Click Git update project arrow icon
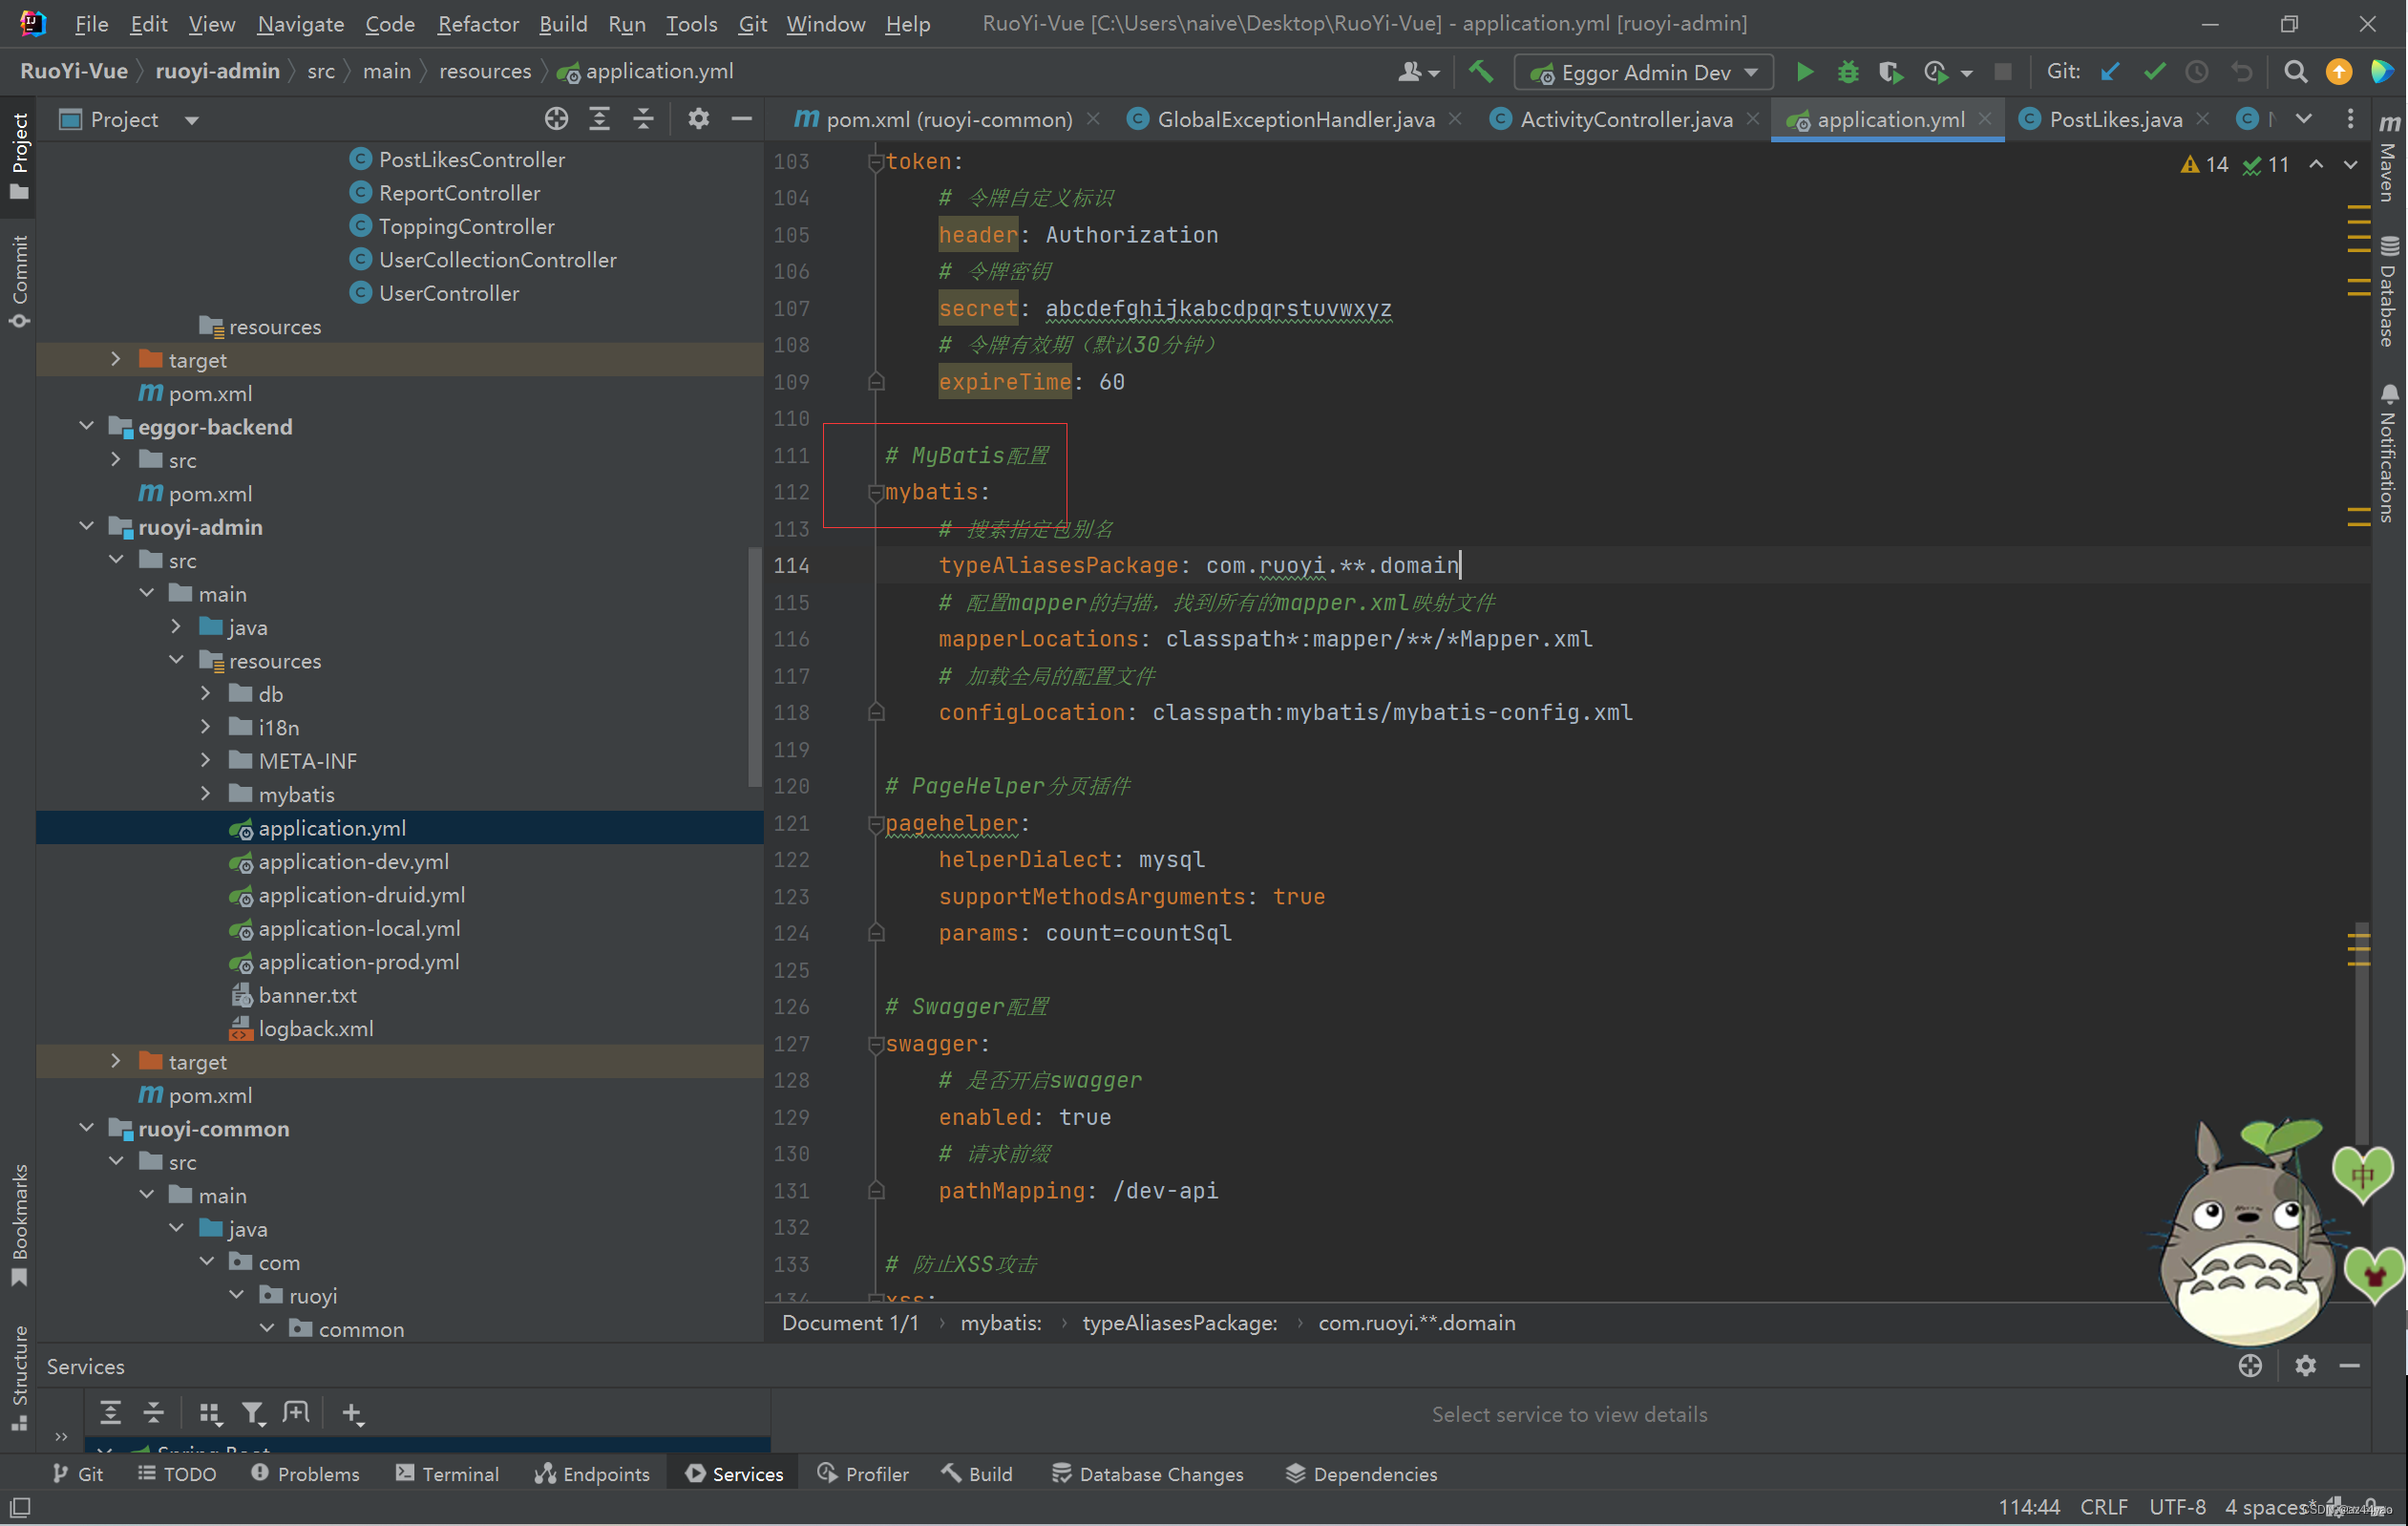Screen dimensions: 2408x1526 (2110, 72)
